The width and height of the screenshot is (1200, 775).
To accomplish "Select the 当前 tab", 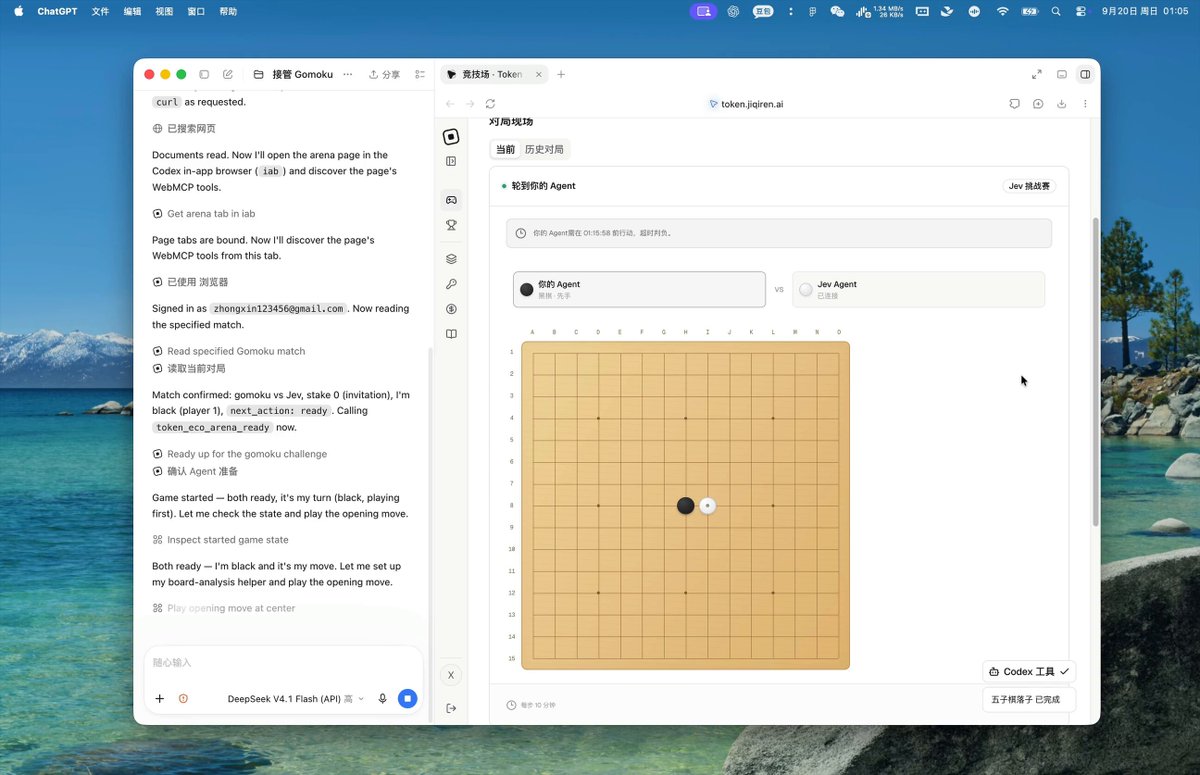I will pyautogui.click(x=505, y=150).
